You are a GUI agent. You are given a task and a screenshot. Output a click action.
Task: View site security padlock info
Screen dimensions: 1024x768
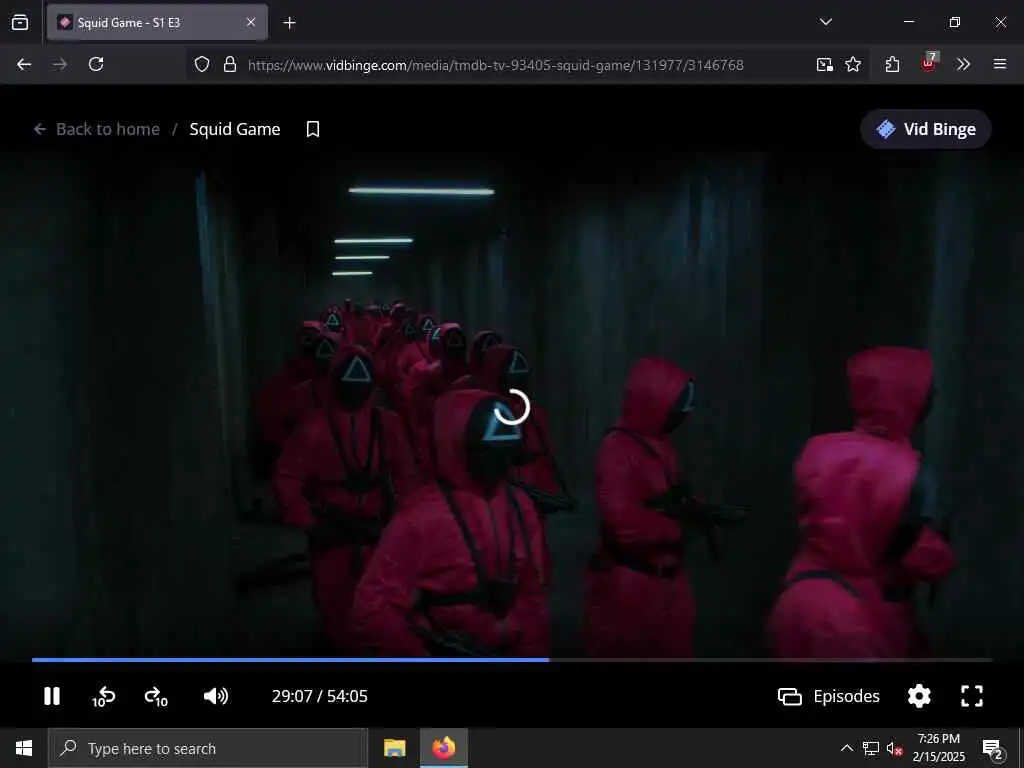(x=229, y=64)
